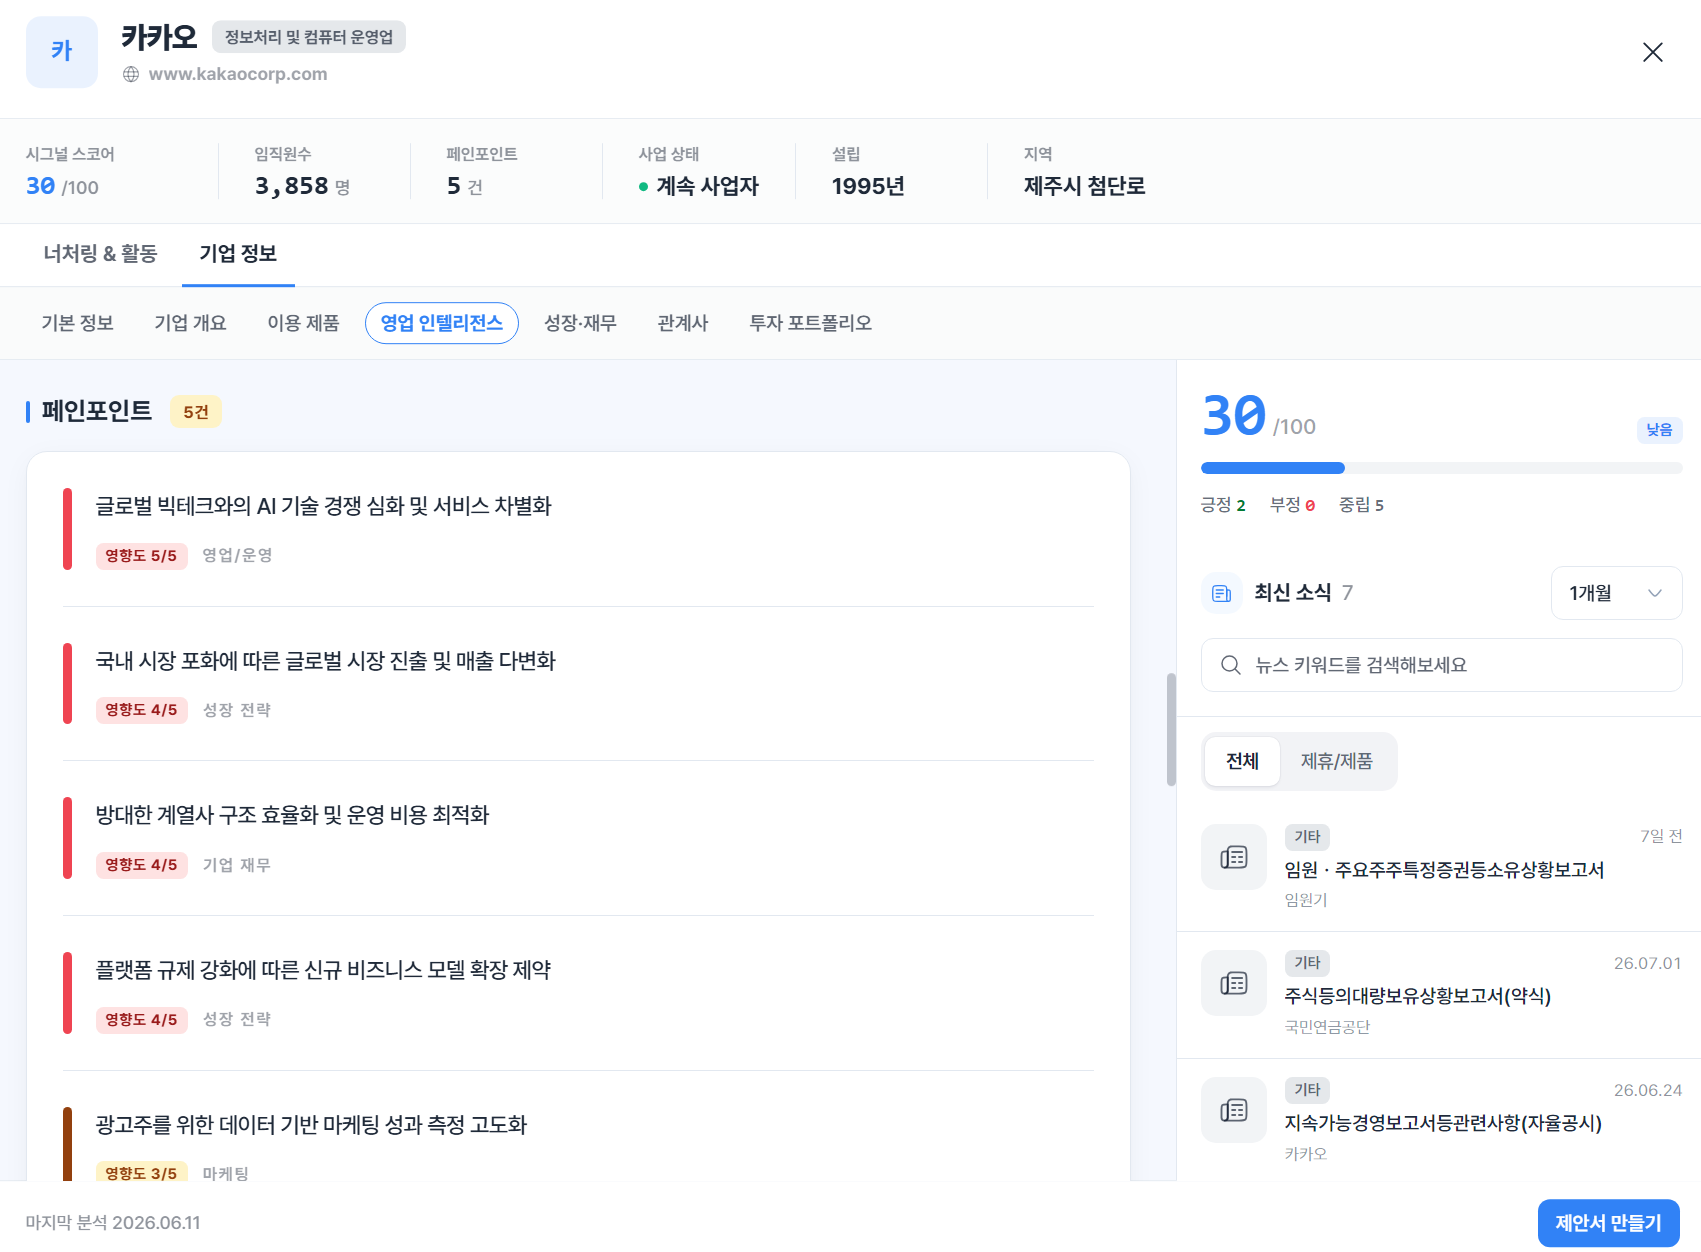Click the 계속 사업자 business status
The image size is (1701, 1252).
[x=699, y=186]
